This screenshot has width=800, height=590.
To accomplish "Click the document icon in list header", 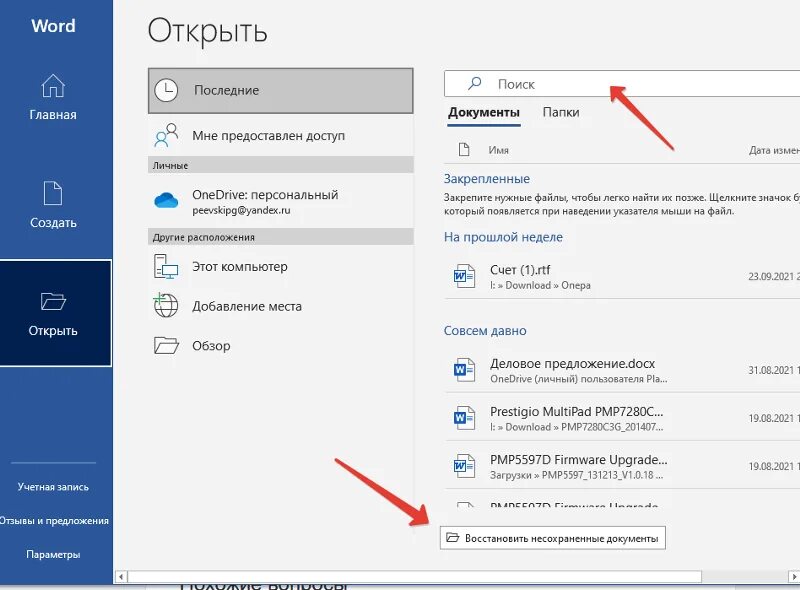I will 464,150.
